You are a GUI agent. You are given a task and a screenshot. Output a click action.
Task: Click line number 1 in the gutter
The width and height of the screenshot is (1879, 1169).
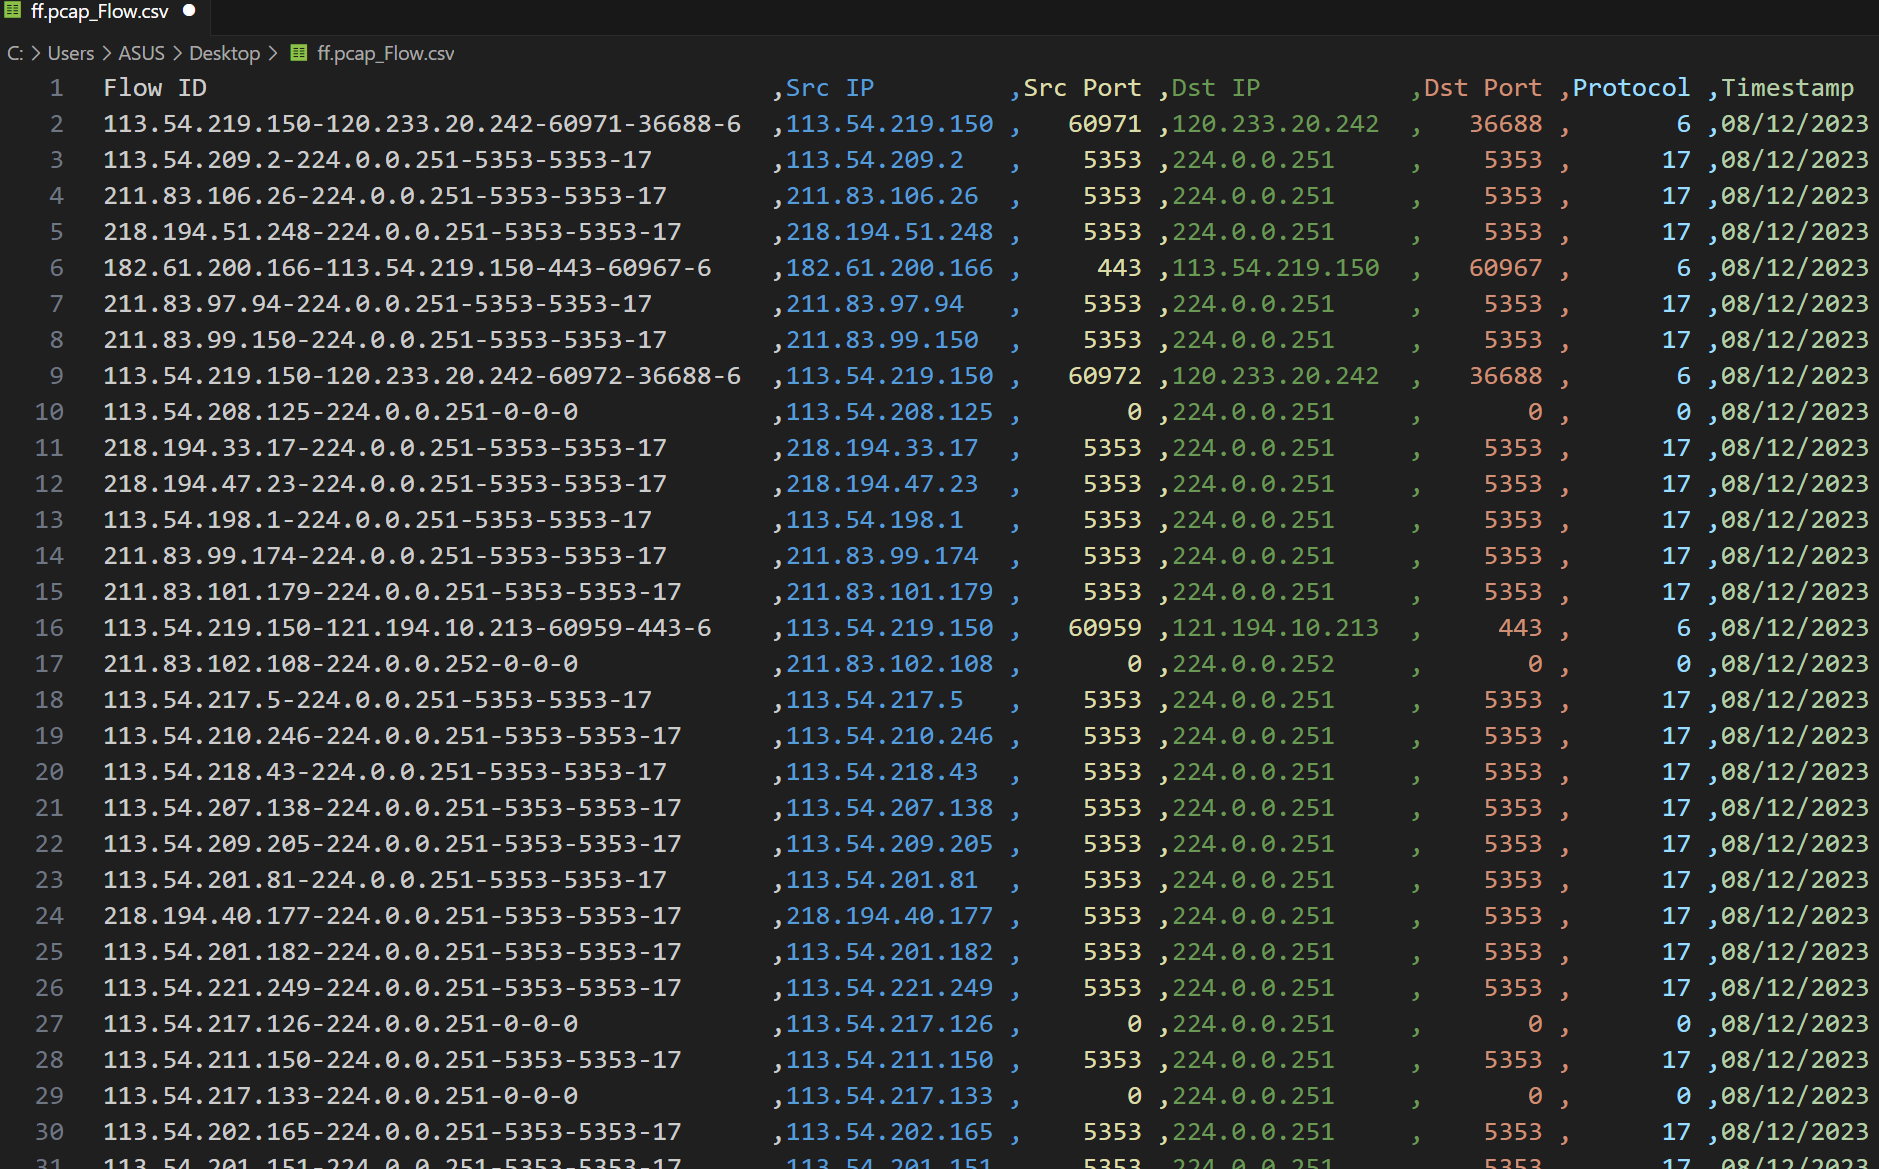tap(56, 88)
